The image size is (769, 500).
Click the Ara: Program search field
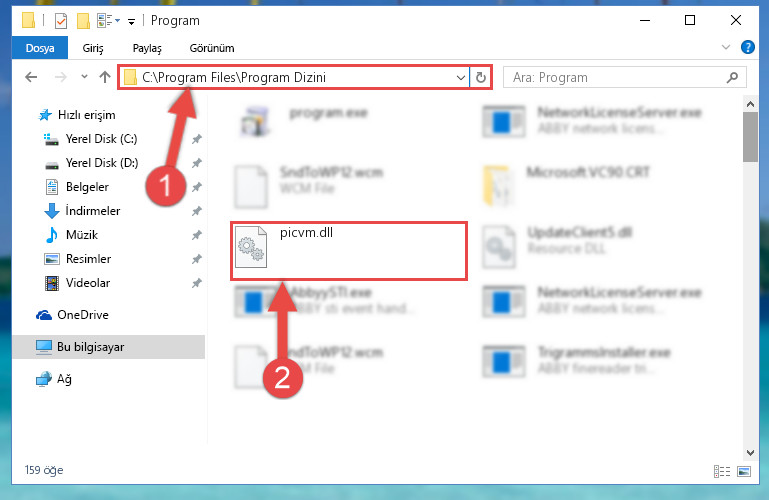(x=625, y=77)
